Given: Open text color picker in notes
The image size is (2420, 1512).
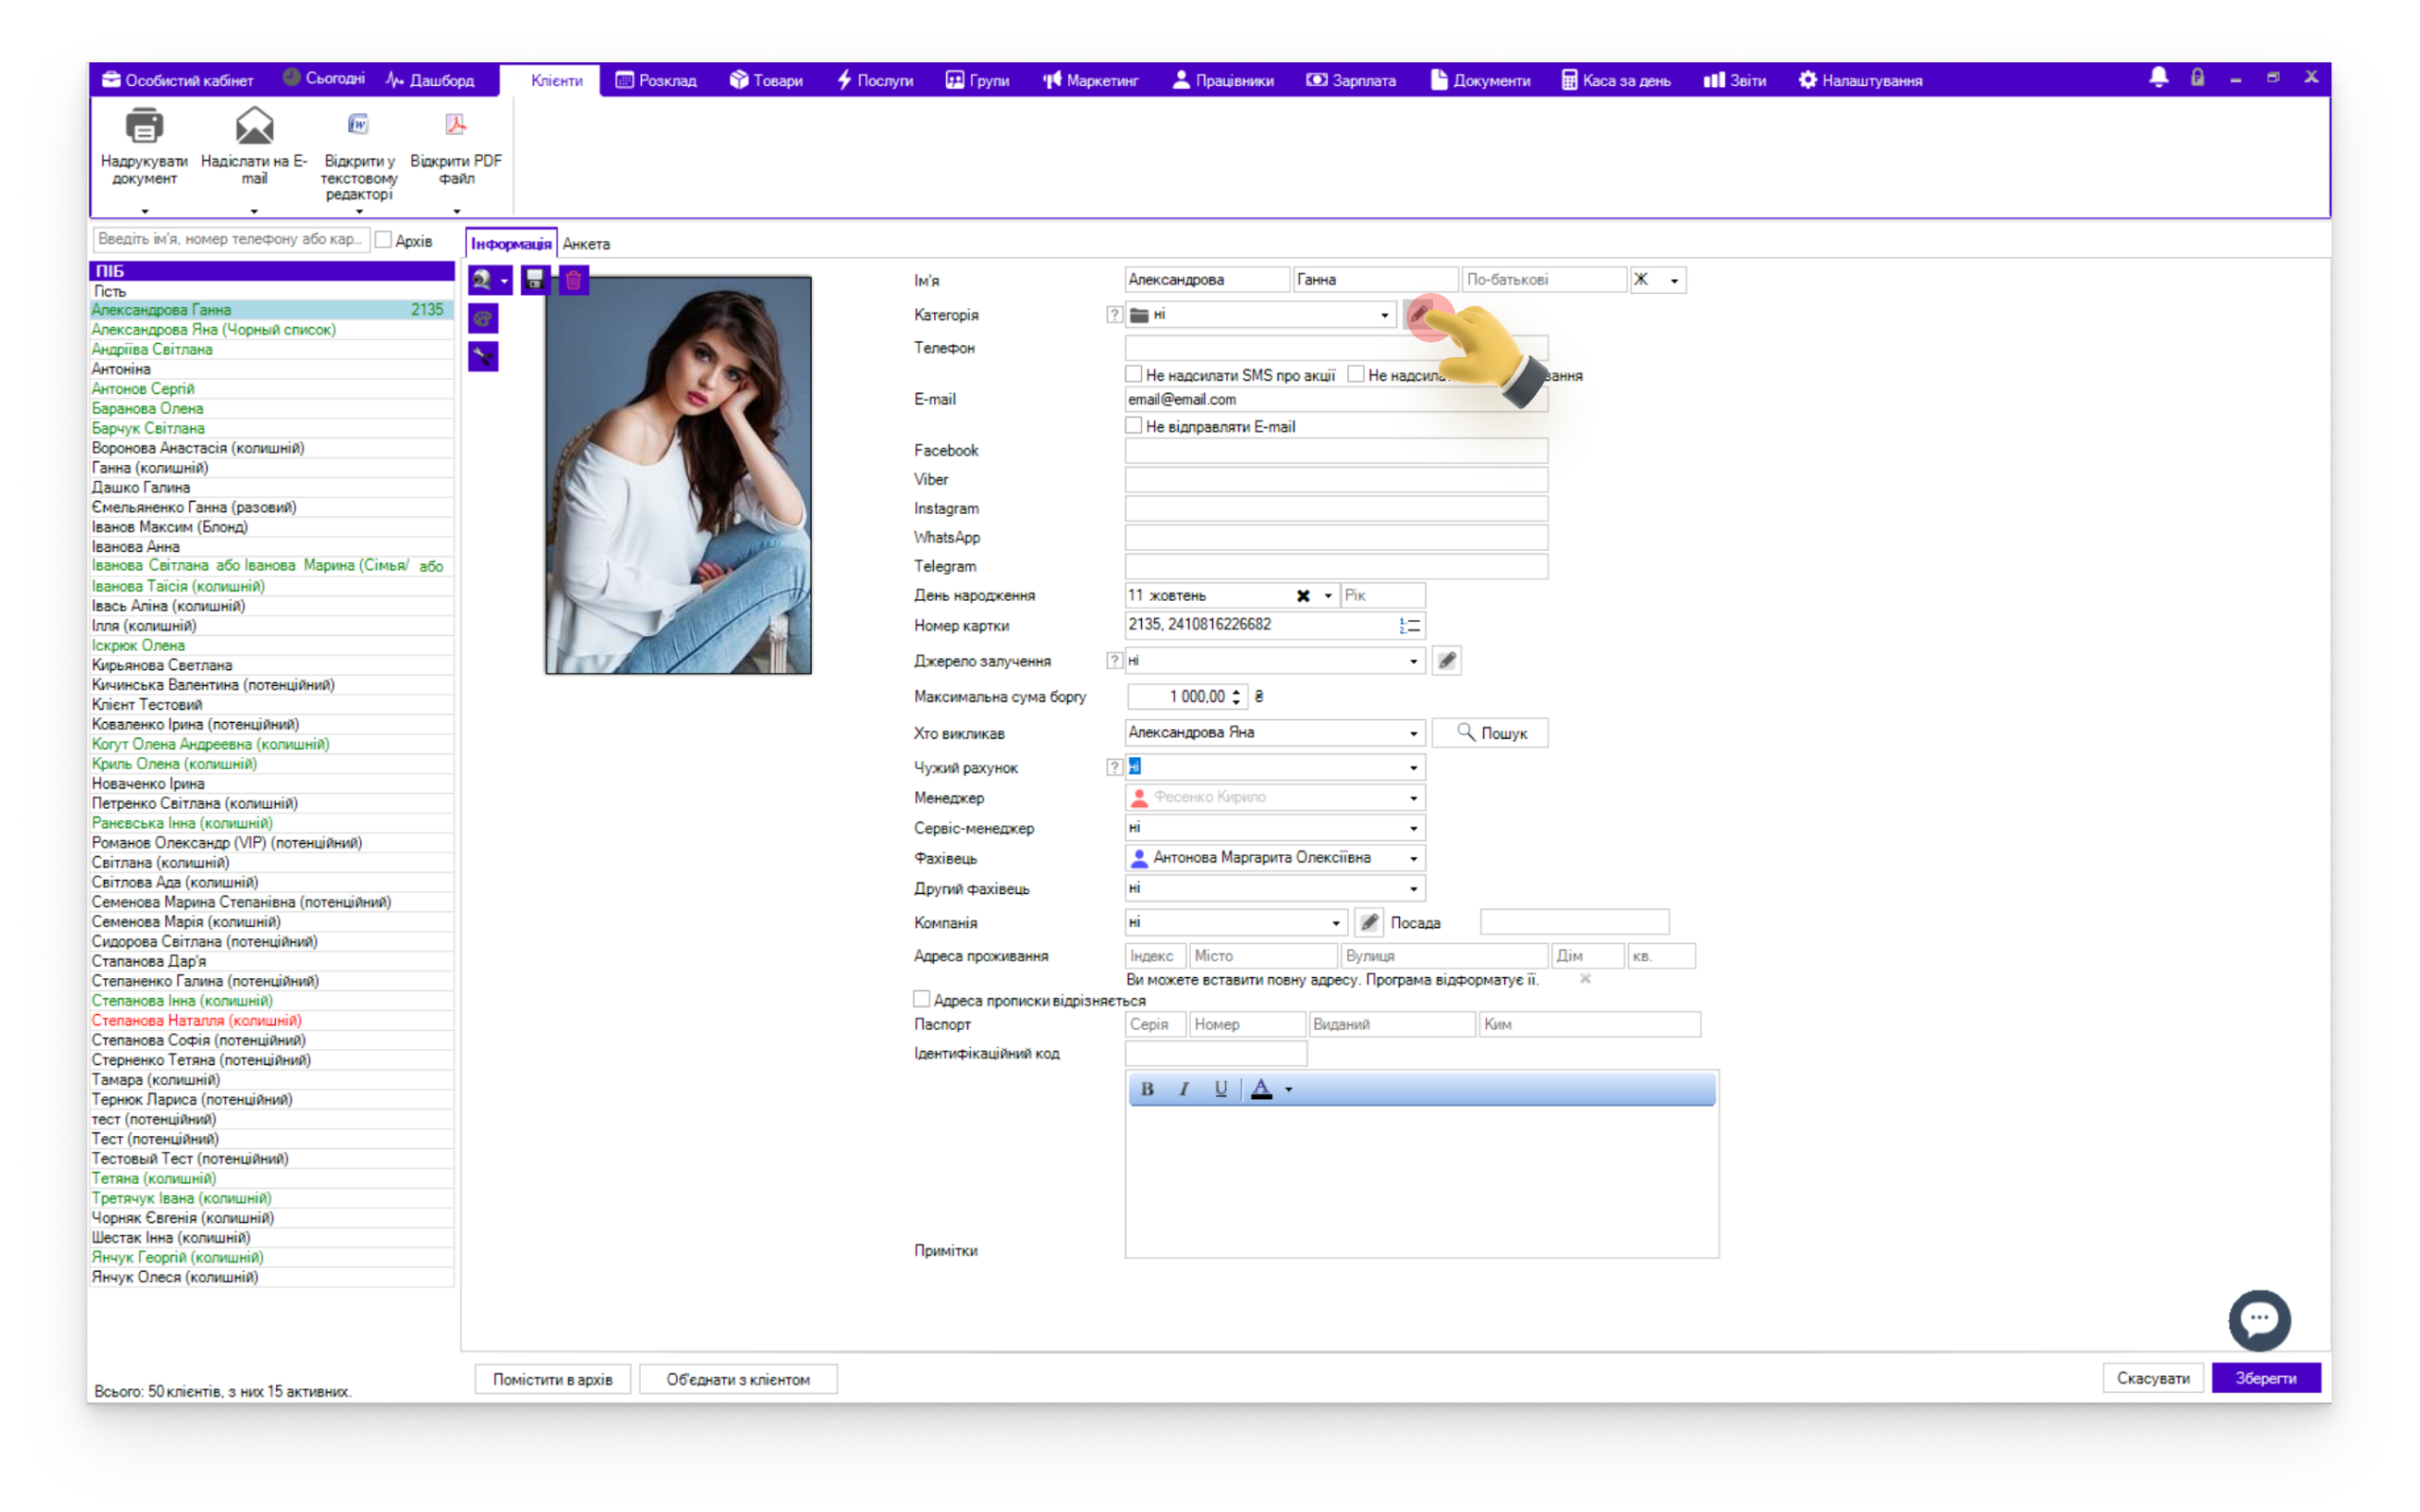Looking at the screenshot, I should tap(1262, 1090).
